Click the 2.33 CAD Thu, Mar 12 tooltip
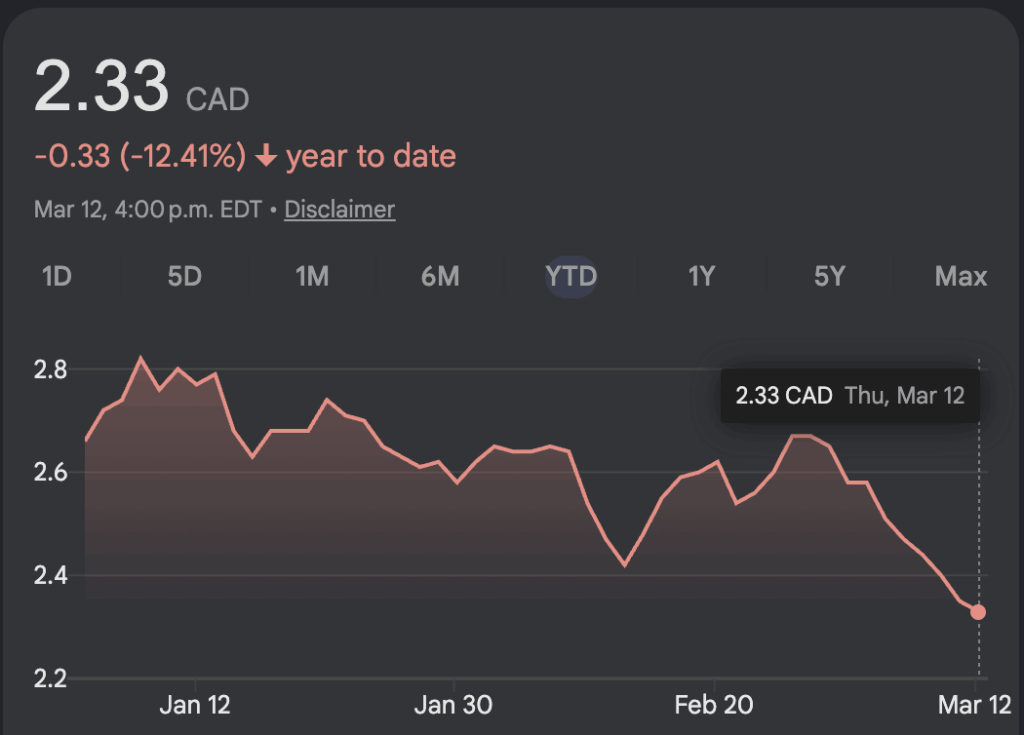The height and width of the screenshot is (735, 1024). [850, 395]
